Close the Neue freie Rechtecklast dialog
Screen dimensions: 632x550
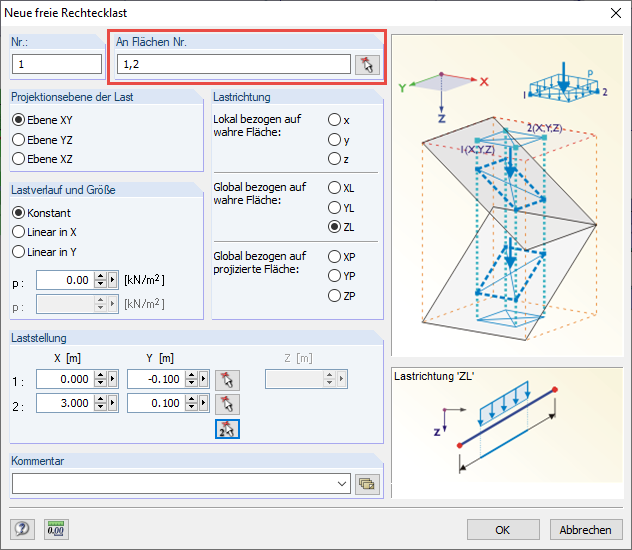[615, 13]
